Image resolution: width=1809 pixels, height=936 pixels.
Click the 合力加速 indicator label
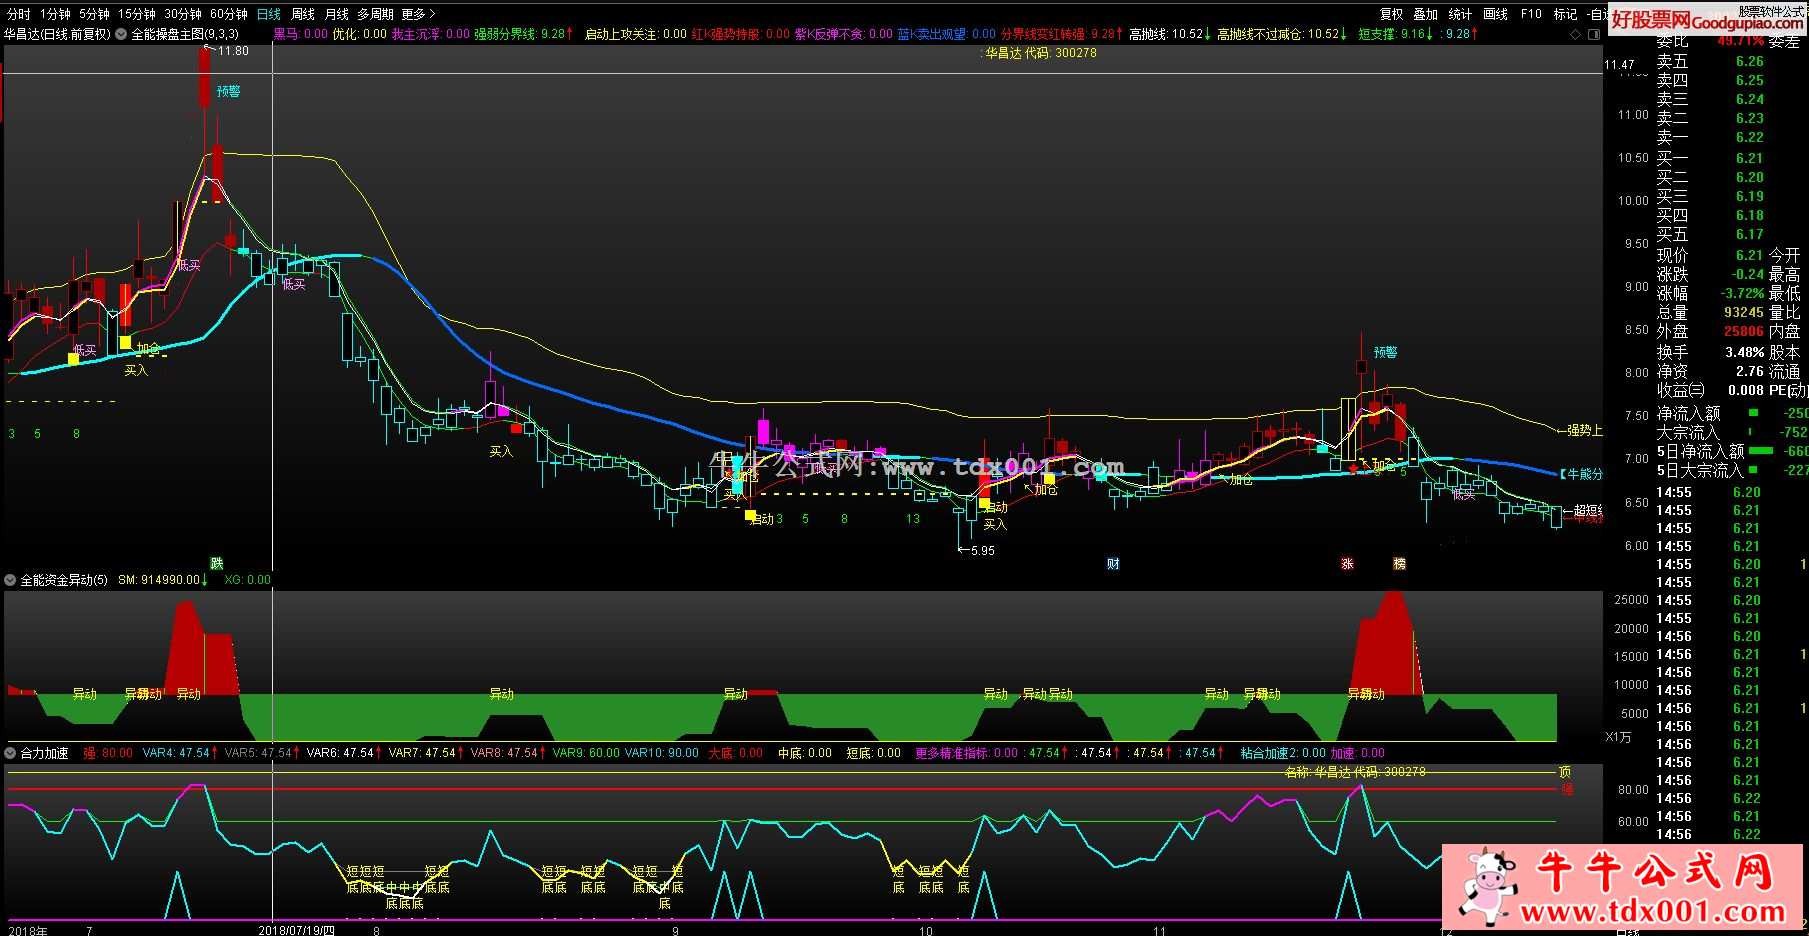(44, 753)
